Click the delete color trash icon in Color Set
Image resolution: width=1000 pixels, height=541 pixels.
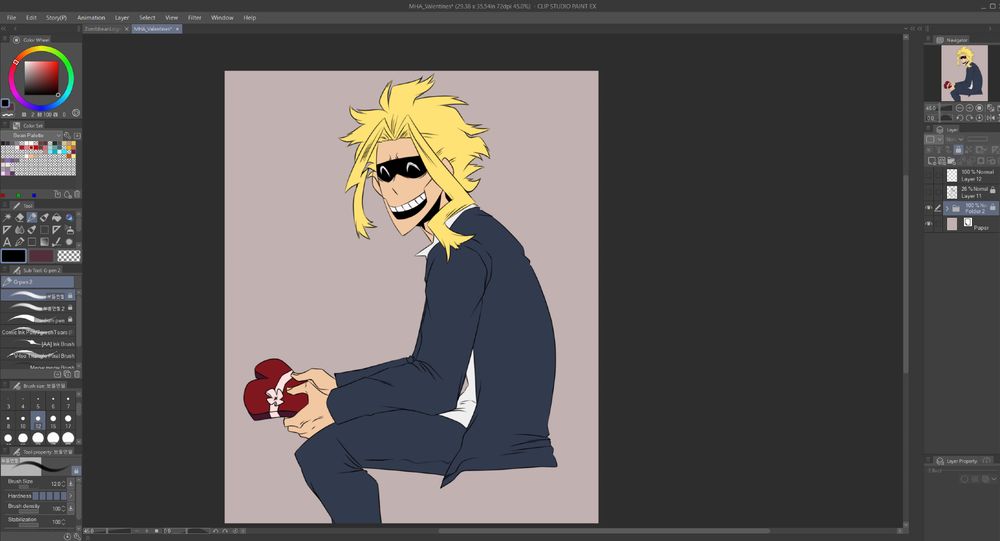coord(77,193)
